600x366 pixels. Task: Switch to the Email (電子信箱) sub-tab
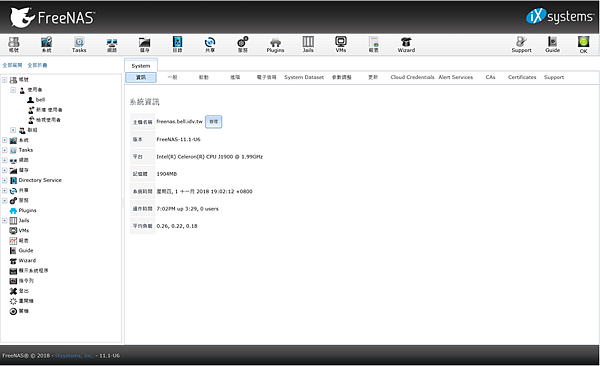266,77
